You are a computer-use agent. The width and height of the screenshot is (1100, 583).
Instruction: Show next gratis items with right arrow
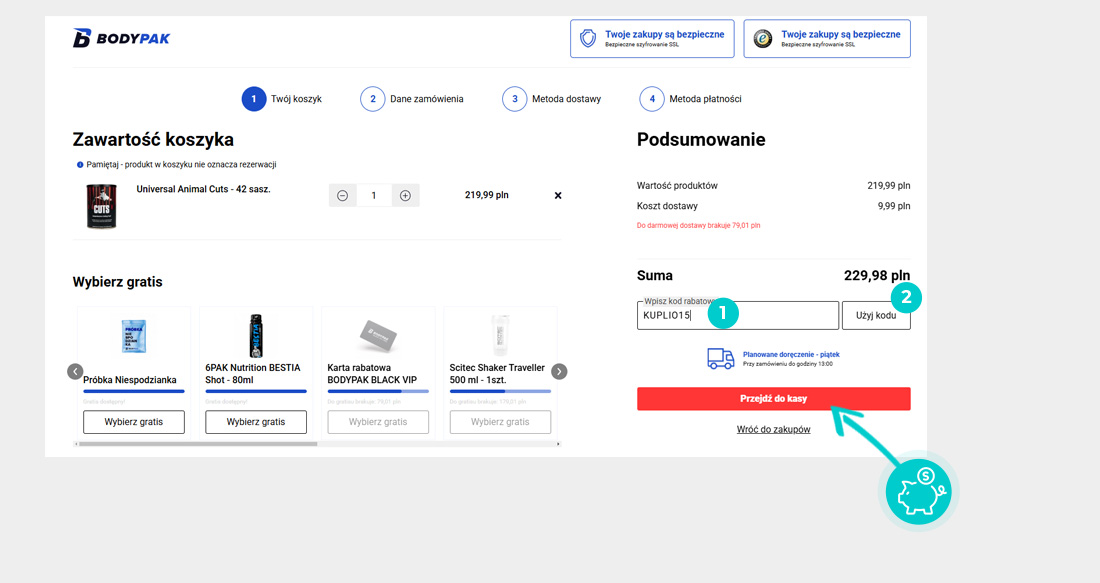(x=559, y=371)
